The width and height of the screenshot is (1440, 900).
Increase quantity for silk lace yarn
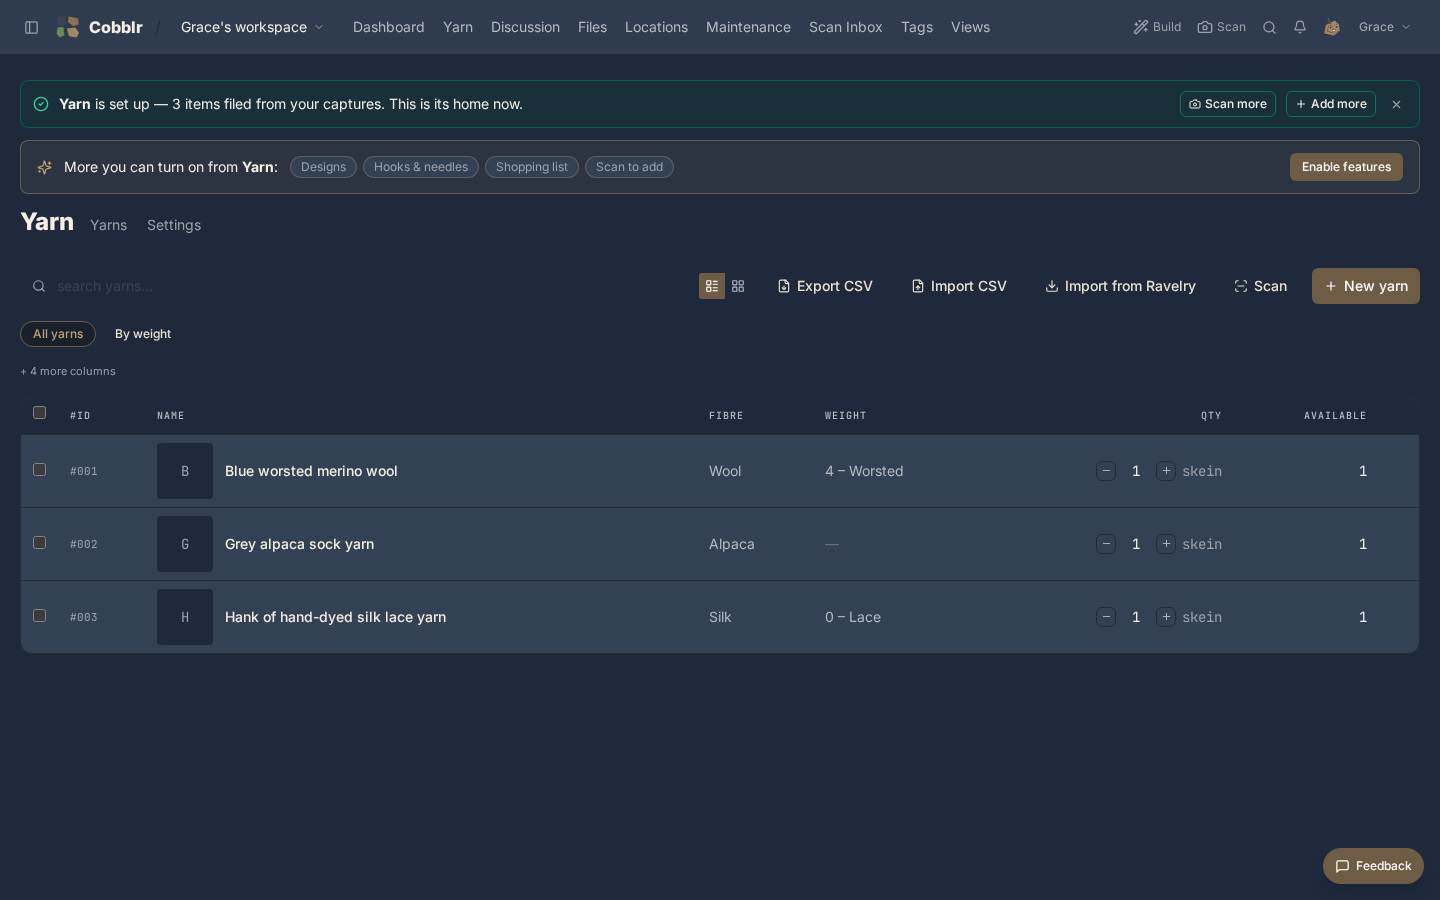[x=1166, y=617]
